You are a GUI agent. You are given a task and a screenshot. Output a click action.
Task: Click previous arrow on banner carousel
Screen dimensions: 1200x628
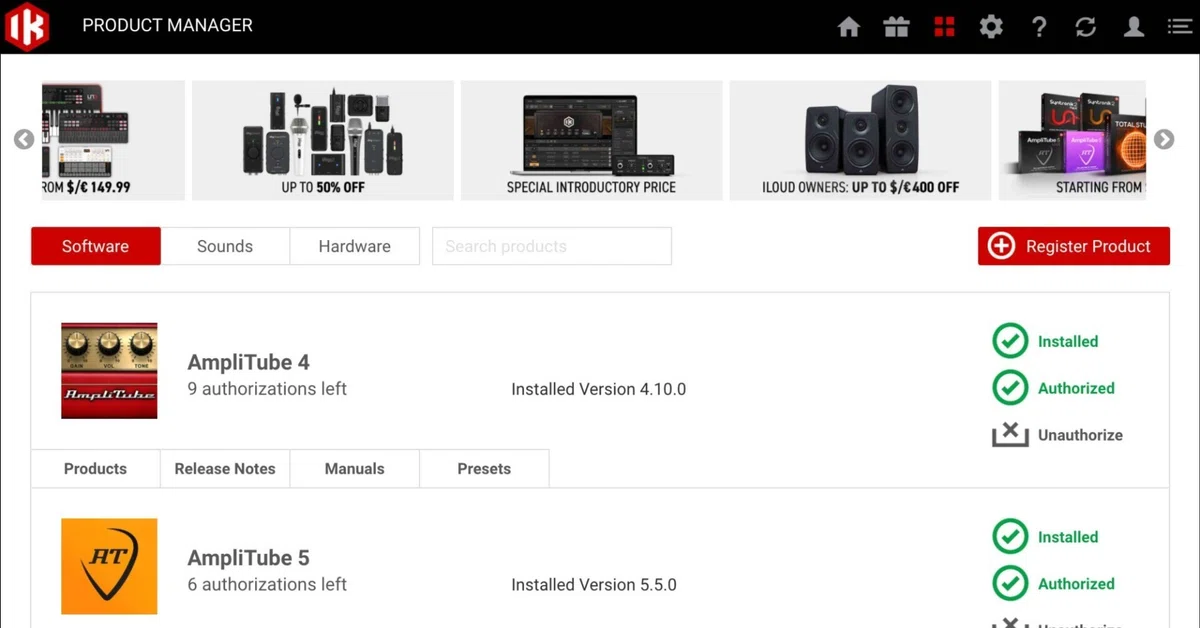pos(24,140)
